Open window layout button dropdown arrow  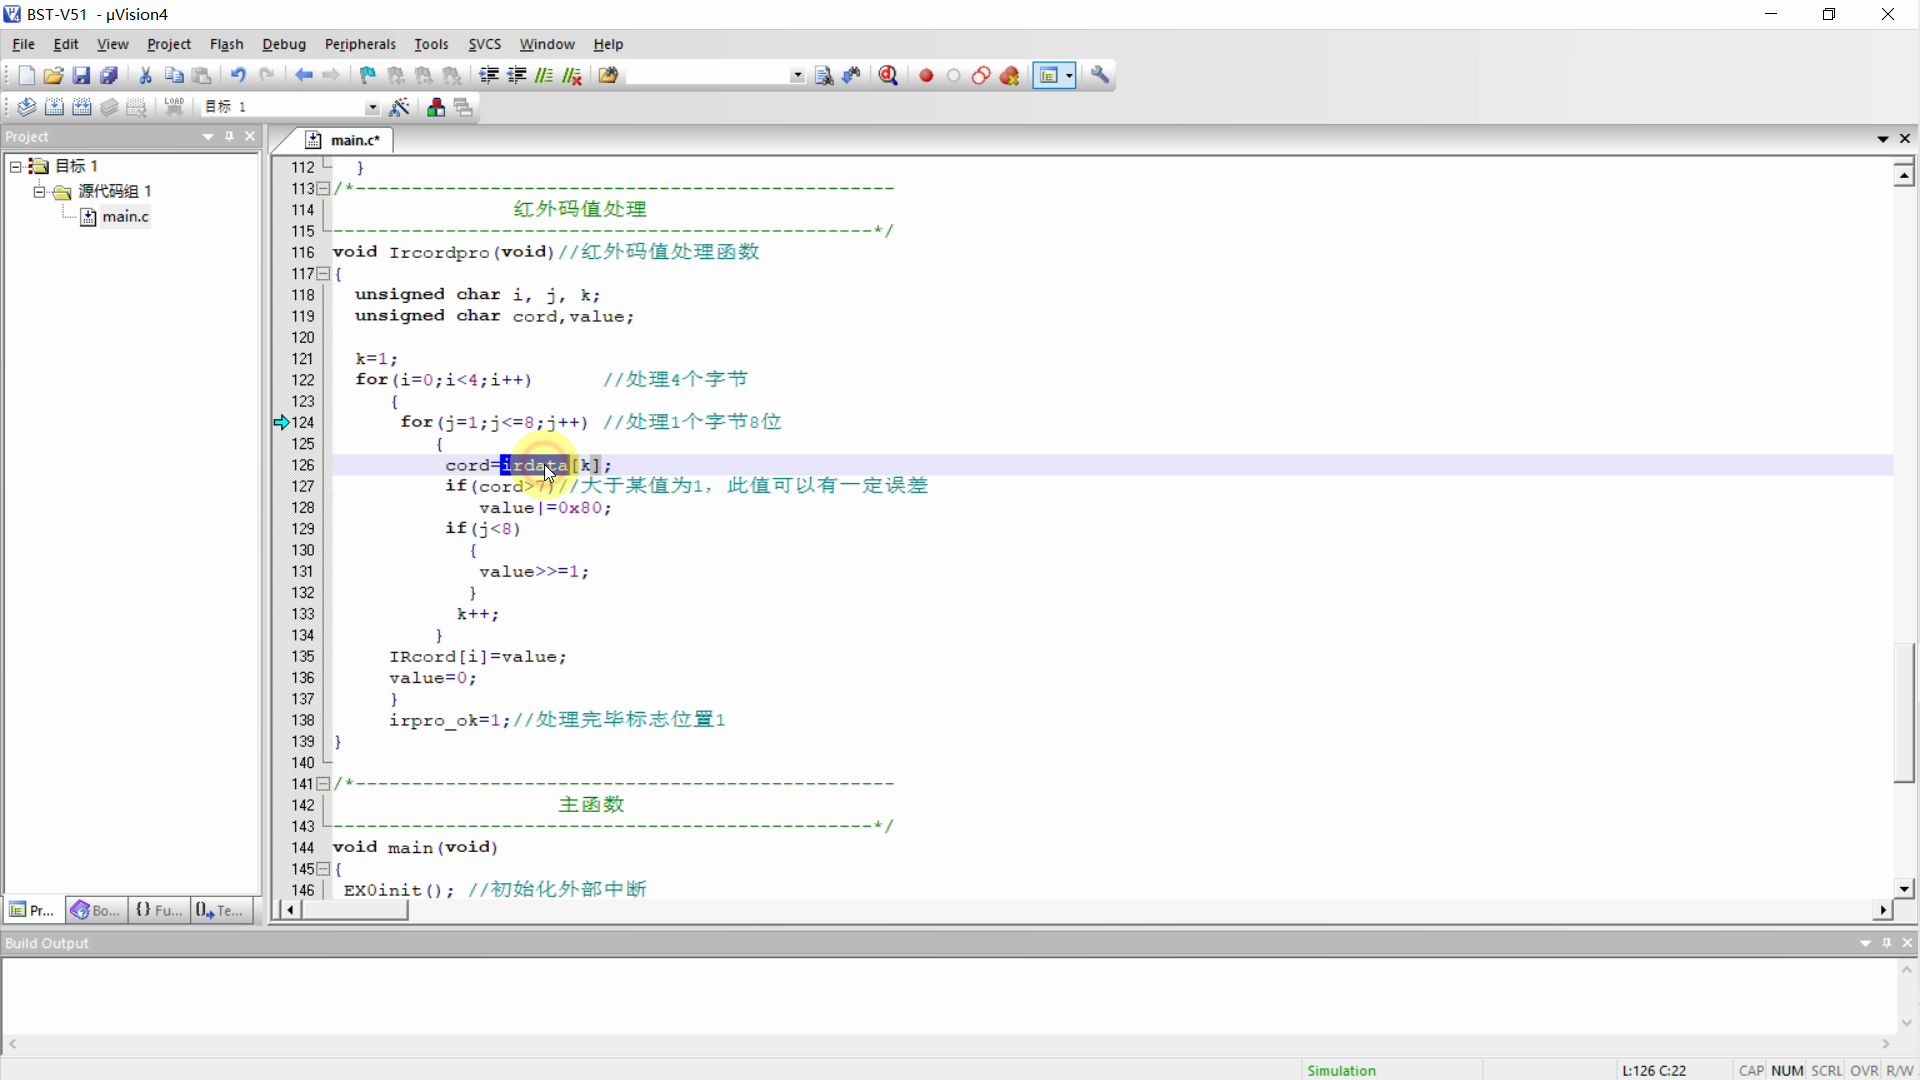[x=1070, y=76]
